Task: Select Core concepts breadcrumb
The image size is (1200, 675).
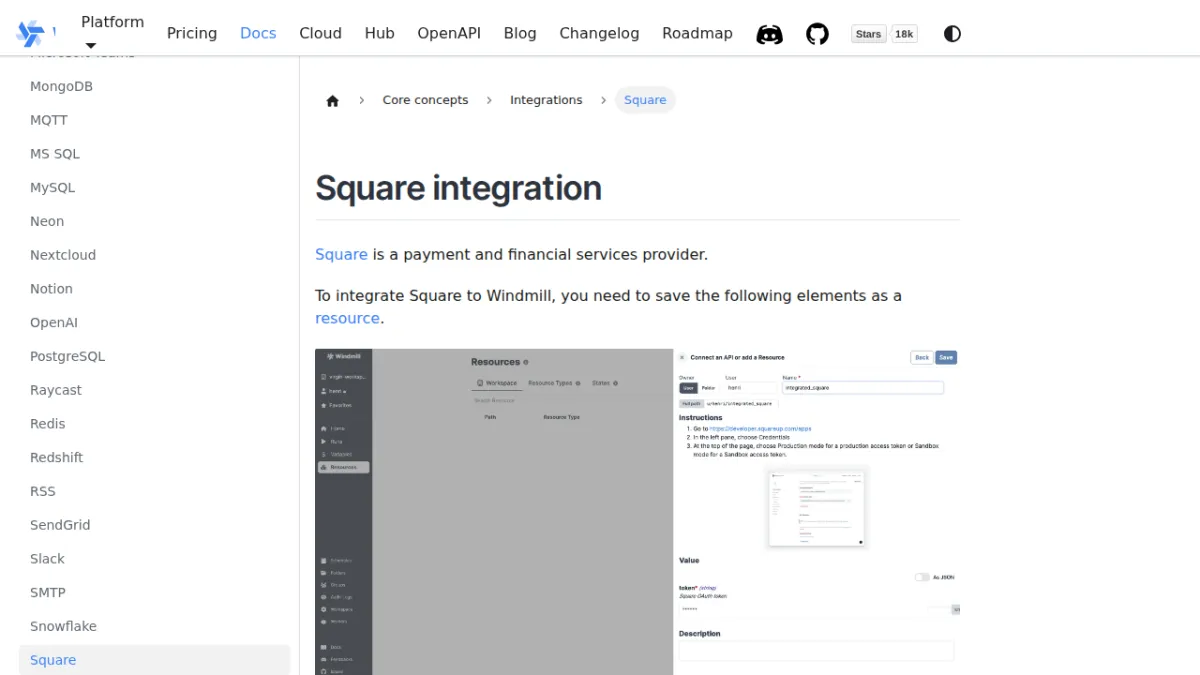Action: pyautogui.click(x=425, y=100)
